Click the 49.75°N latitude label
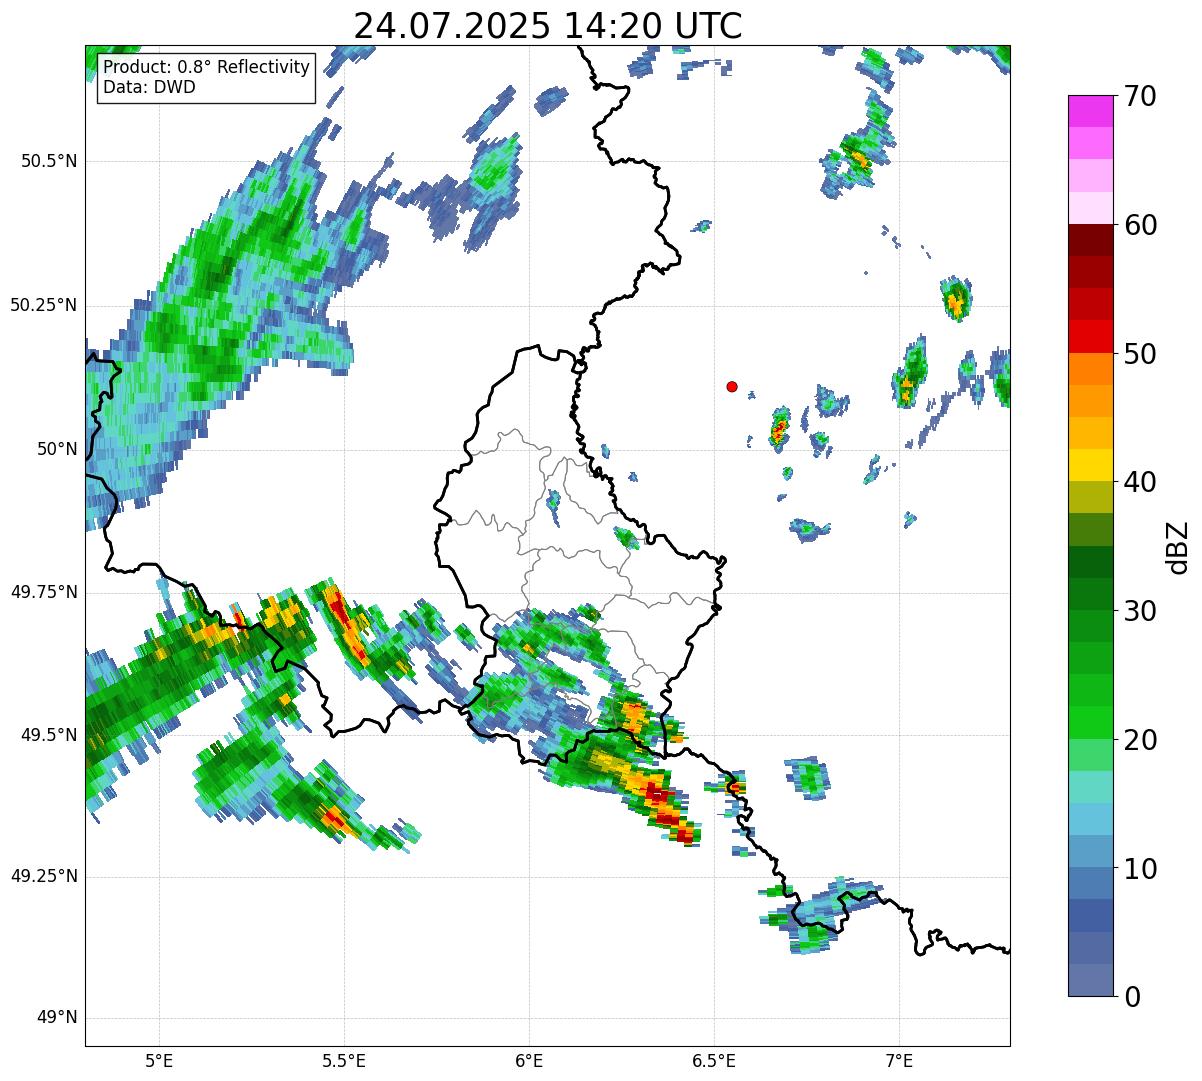This screenshot has width=1202, height=1081. click(43, 592)
